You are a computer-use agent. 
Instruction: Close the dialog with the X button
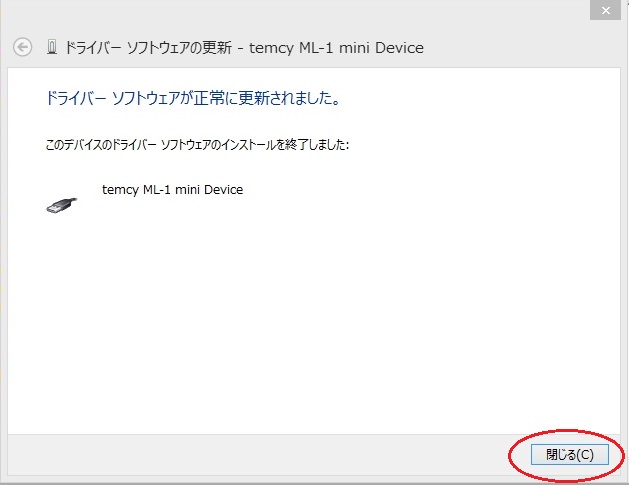(x=605, y=10)
